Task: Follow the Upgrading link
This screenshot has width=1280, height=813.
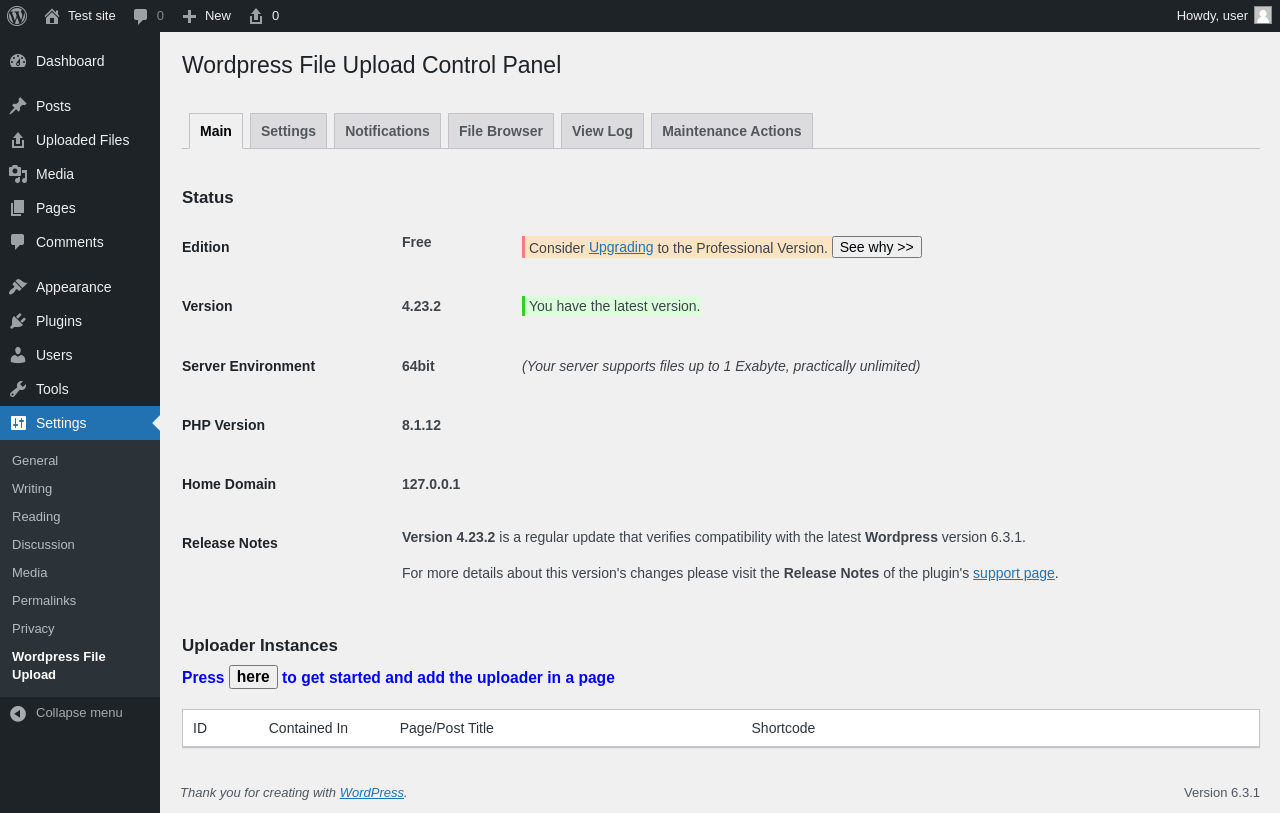Action: coord(621,247)
